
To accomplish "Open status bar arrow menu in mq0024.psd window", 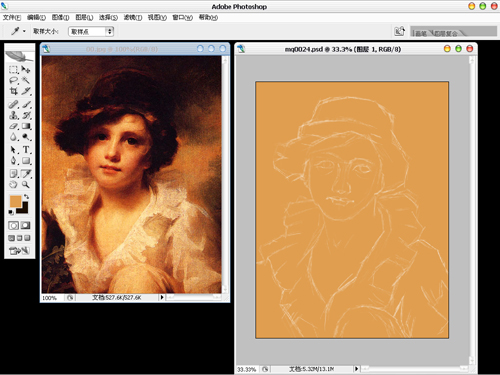I will click(356, 369).
